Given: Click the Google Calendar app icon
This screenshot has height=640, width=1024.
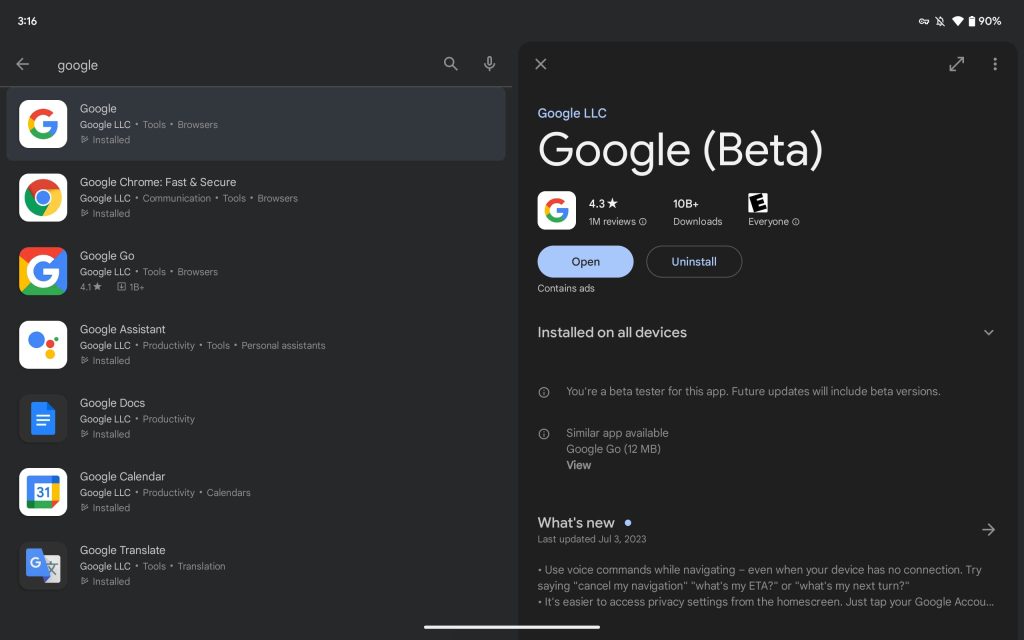Looking at the screenshot, I should [x=43, y=492].
